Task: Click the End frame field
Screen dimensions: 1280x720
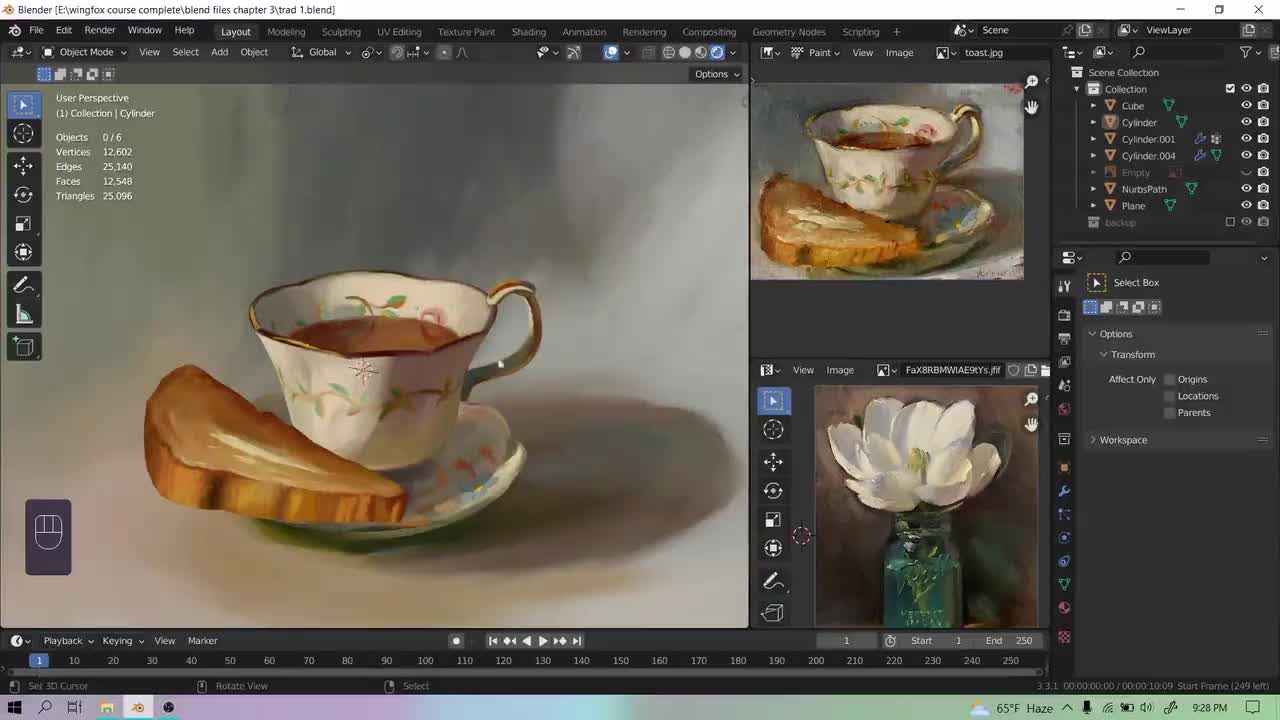Action: tap(1009, 641)
